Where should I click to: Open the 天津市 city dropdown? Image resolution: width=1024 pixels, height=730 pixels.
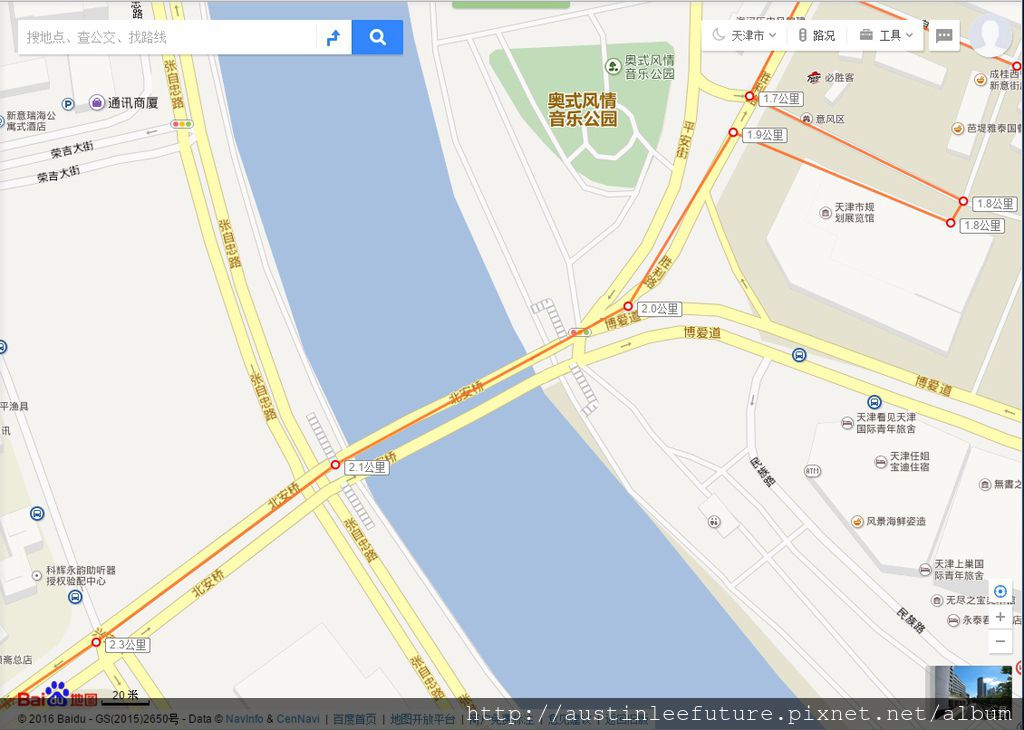744,35
